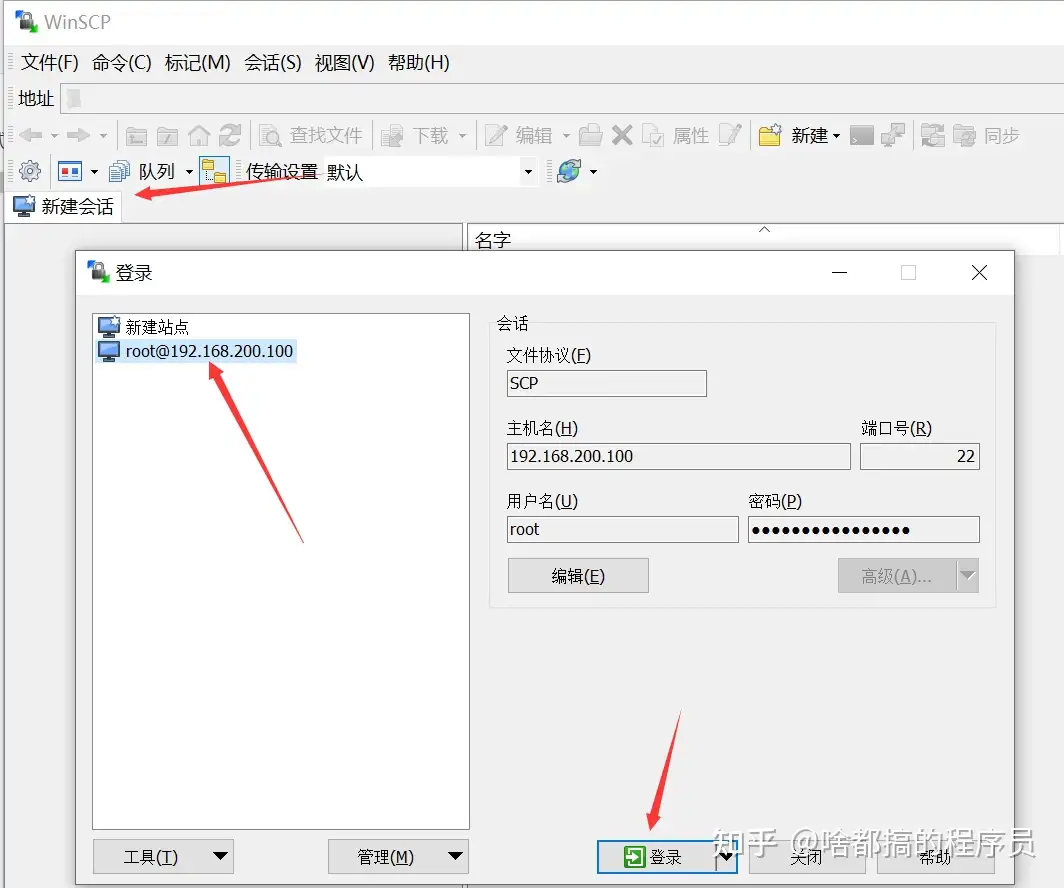Open the 会话(S) menu
1064x888 pixels.
click(273, 62)
